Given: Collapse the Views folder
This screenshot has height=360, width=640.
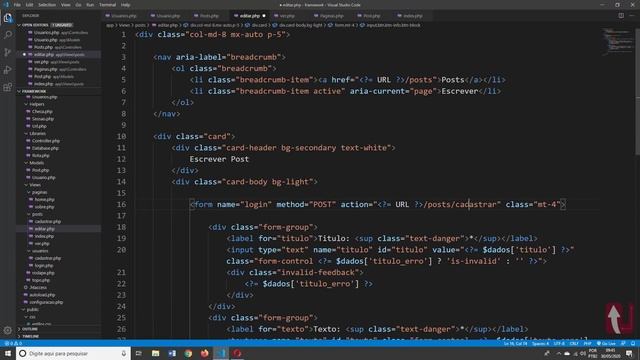Looking at the screenshot, I should click(x=35, y=185).
